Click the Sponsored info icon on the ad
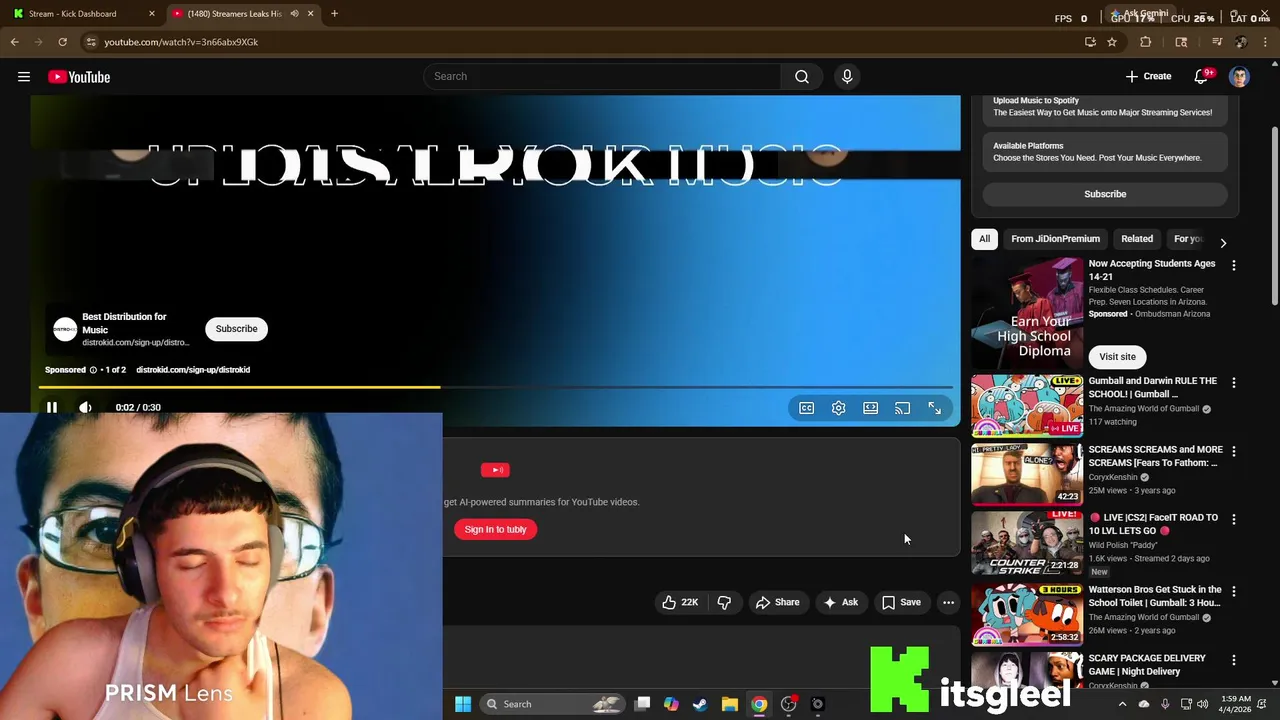This screenshot has width=1280, height=720. (x=93, y=370)
